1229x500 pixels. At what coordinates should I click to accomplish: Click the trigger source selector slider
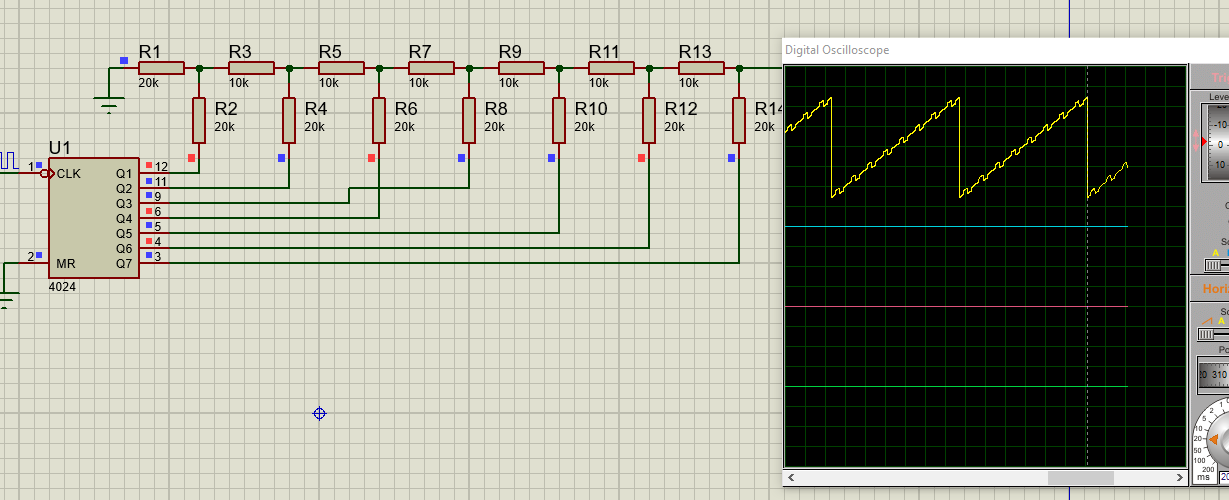tap(1216, 265)
